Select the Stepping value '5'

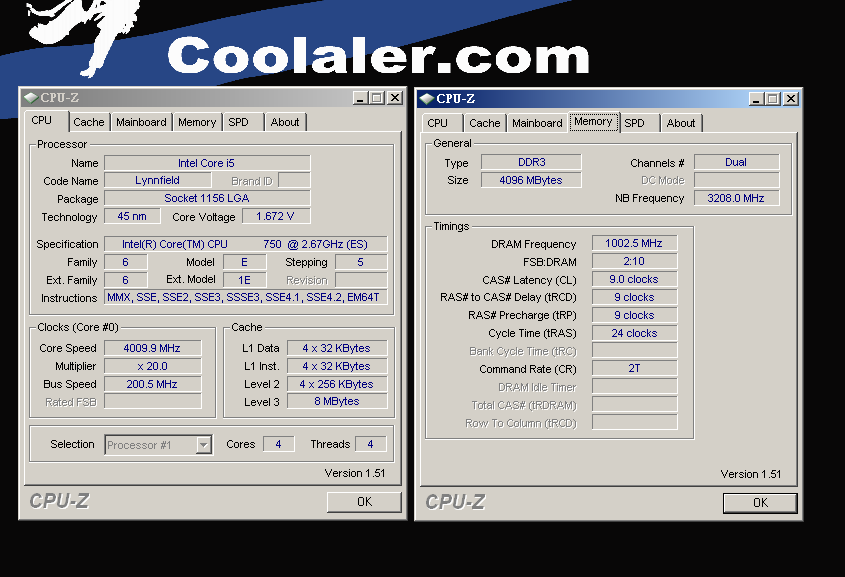click(361, 262)
